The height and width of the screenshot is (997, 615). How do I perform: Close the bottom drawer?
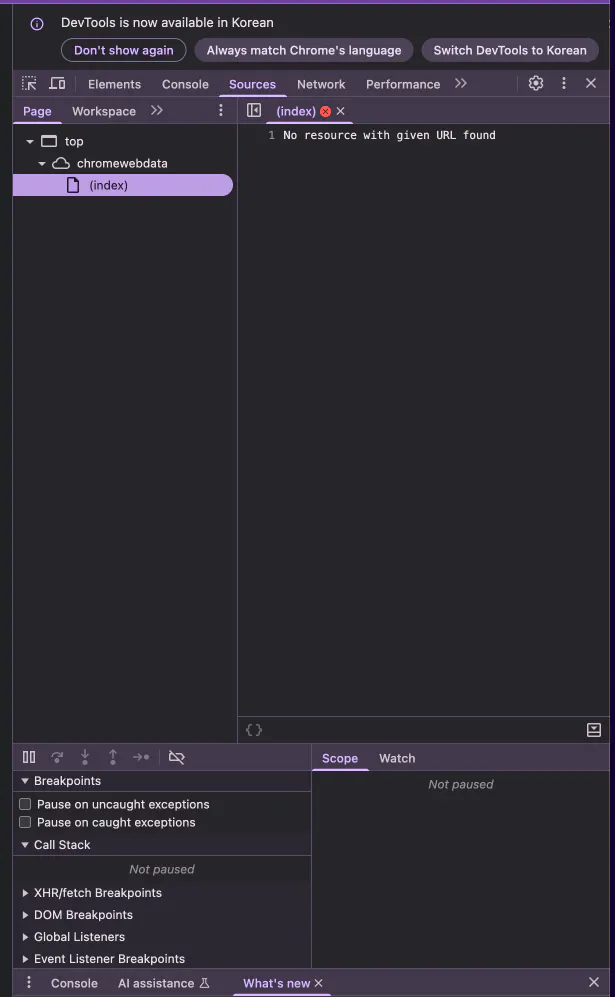(593, 982)
